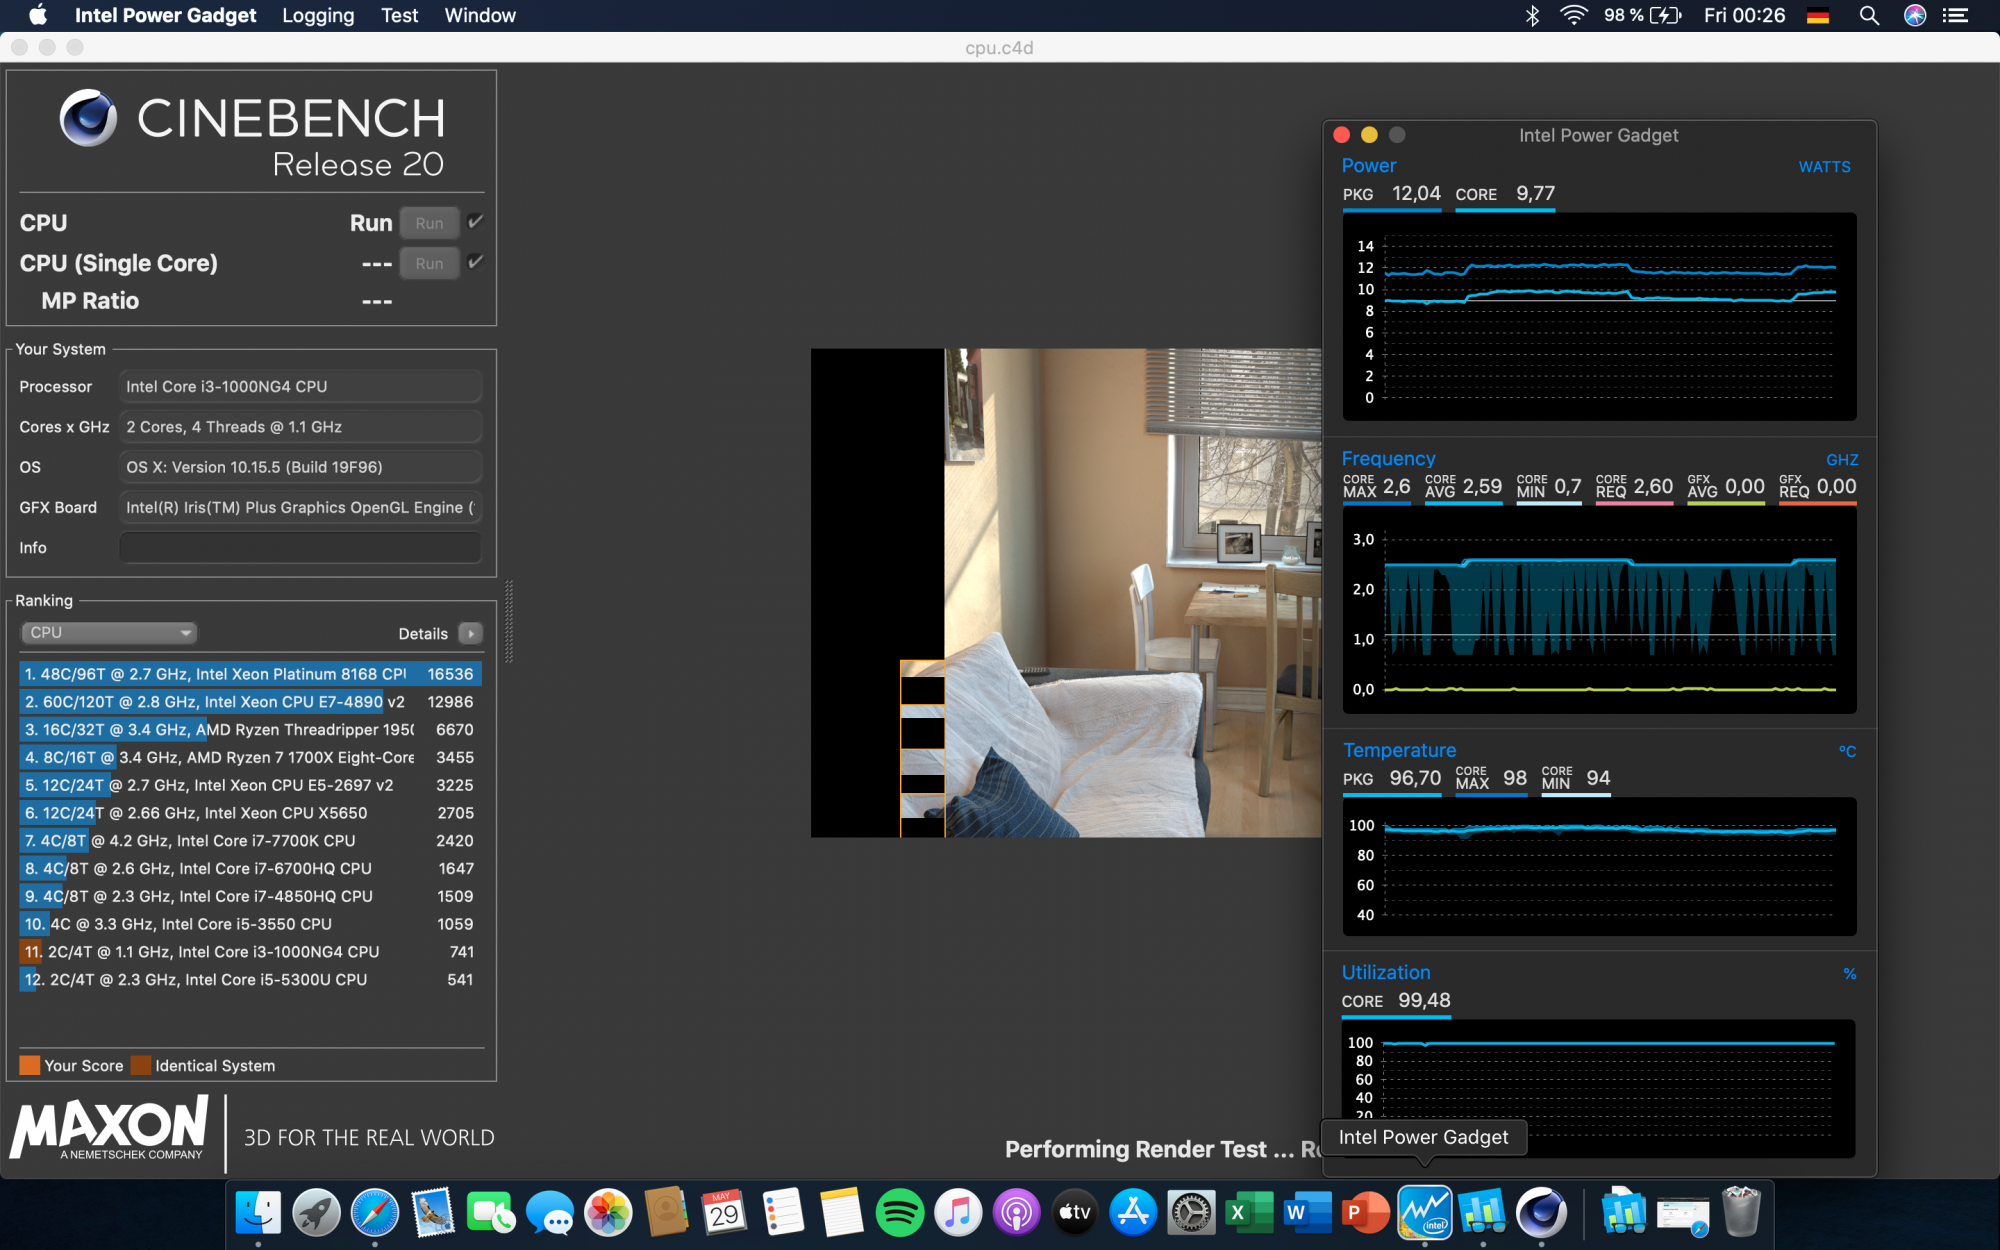Click the Intel Power Gadget dock icon
This screenshot has height=1250, width=2000.
point(1424,1214)
